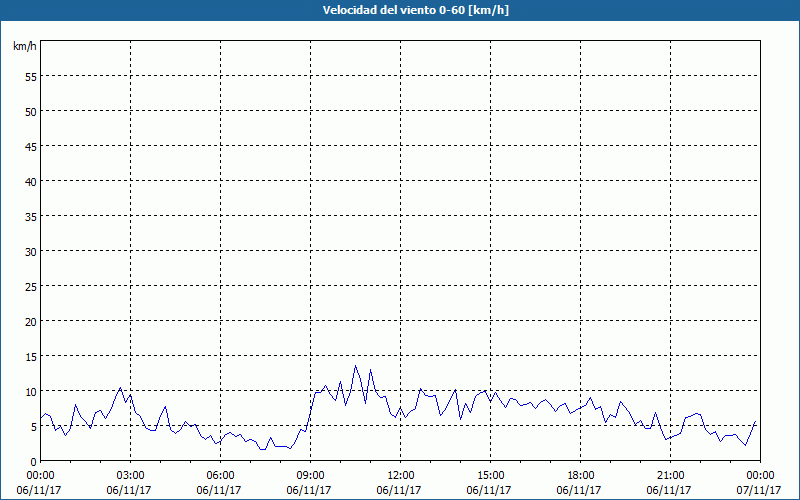Click the "06/11/17" date beneath 03:00
Image resolution: width=800 pixels, height=500 pixels.
129,490
